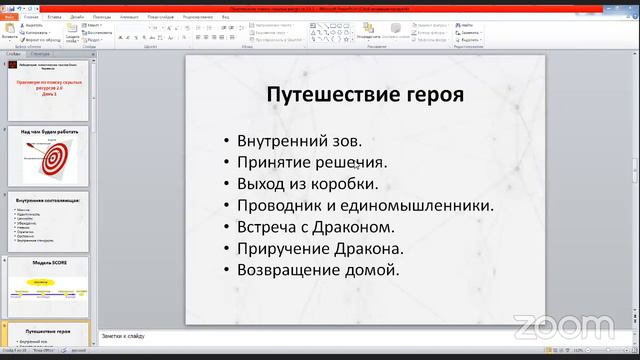Image resolution: width=640 pixels, height=360 pixels.
Task: Click the Undo arrow in quick access toolbar
Action: pos(19,9)
